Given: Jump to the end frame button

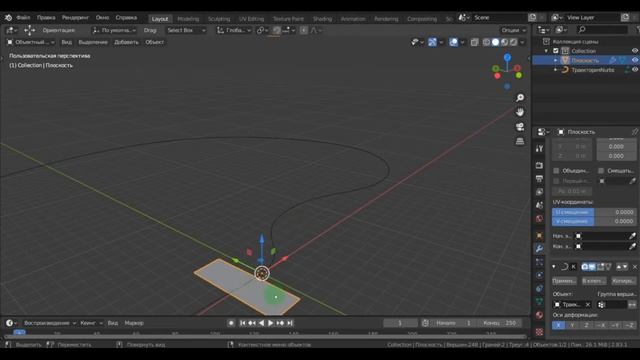Looking at the screenshot, I should pyautogui.click(x=290, y=323).
